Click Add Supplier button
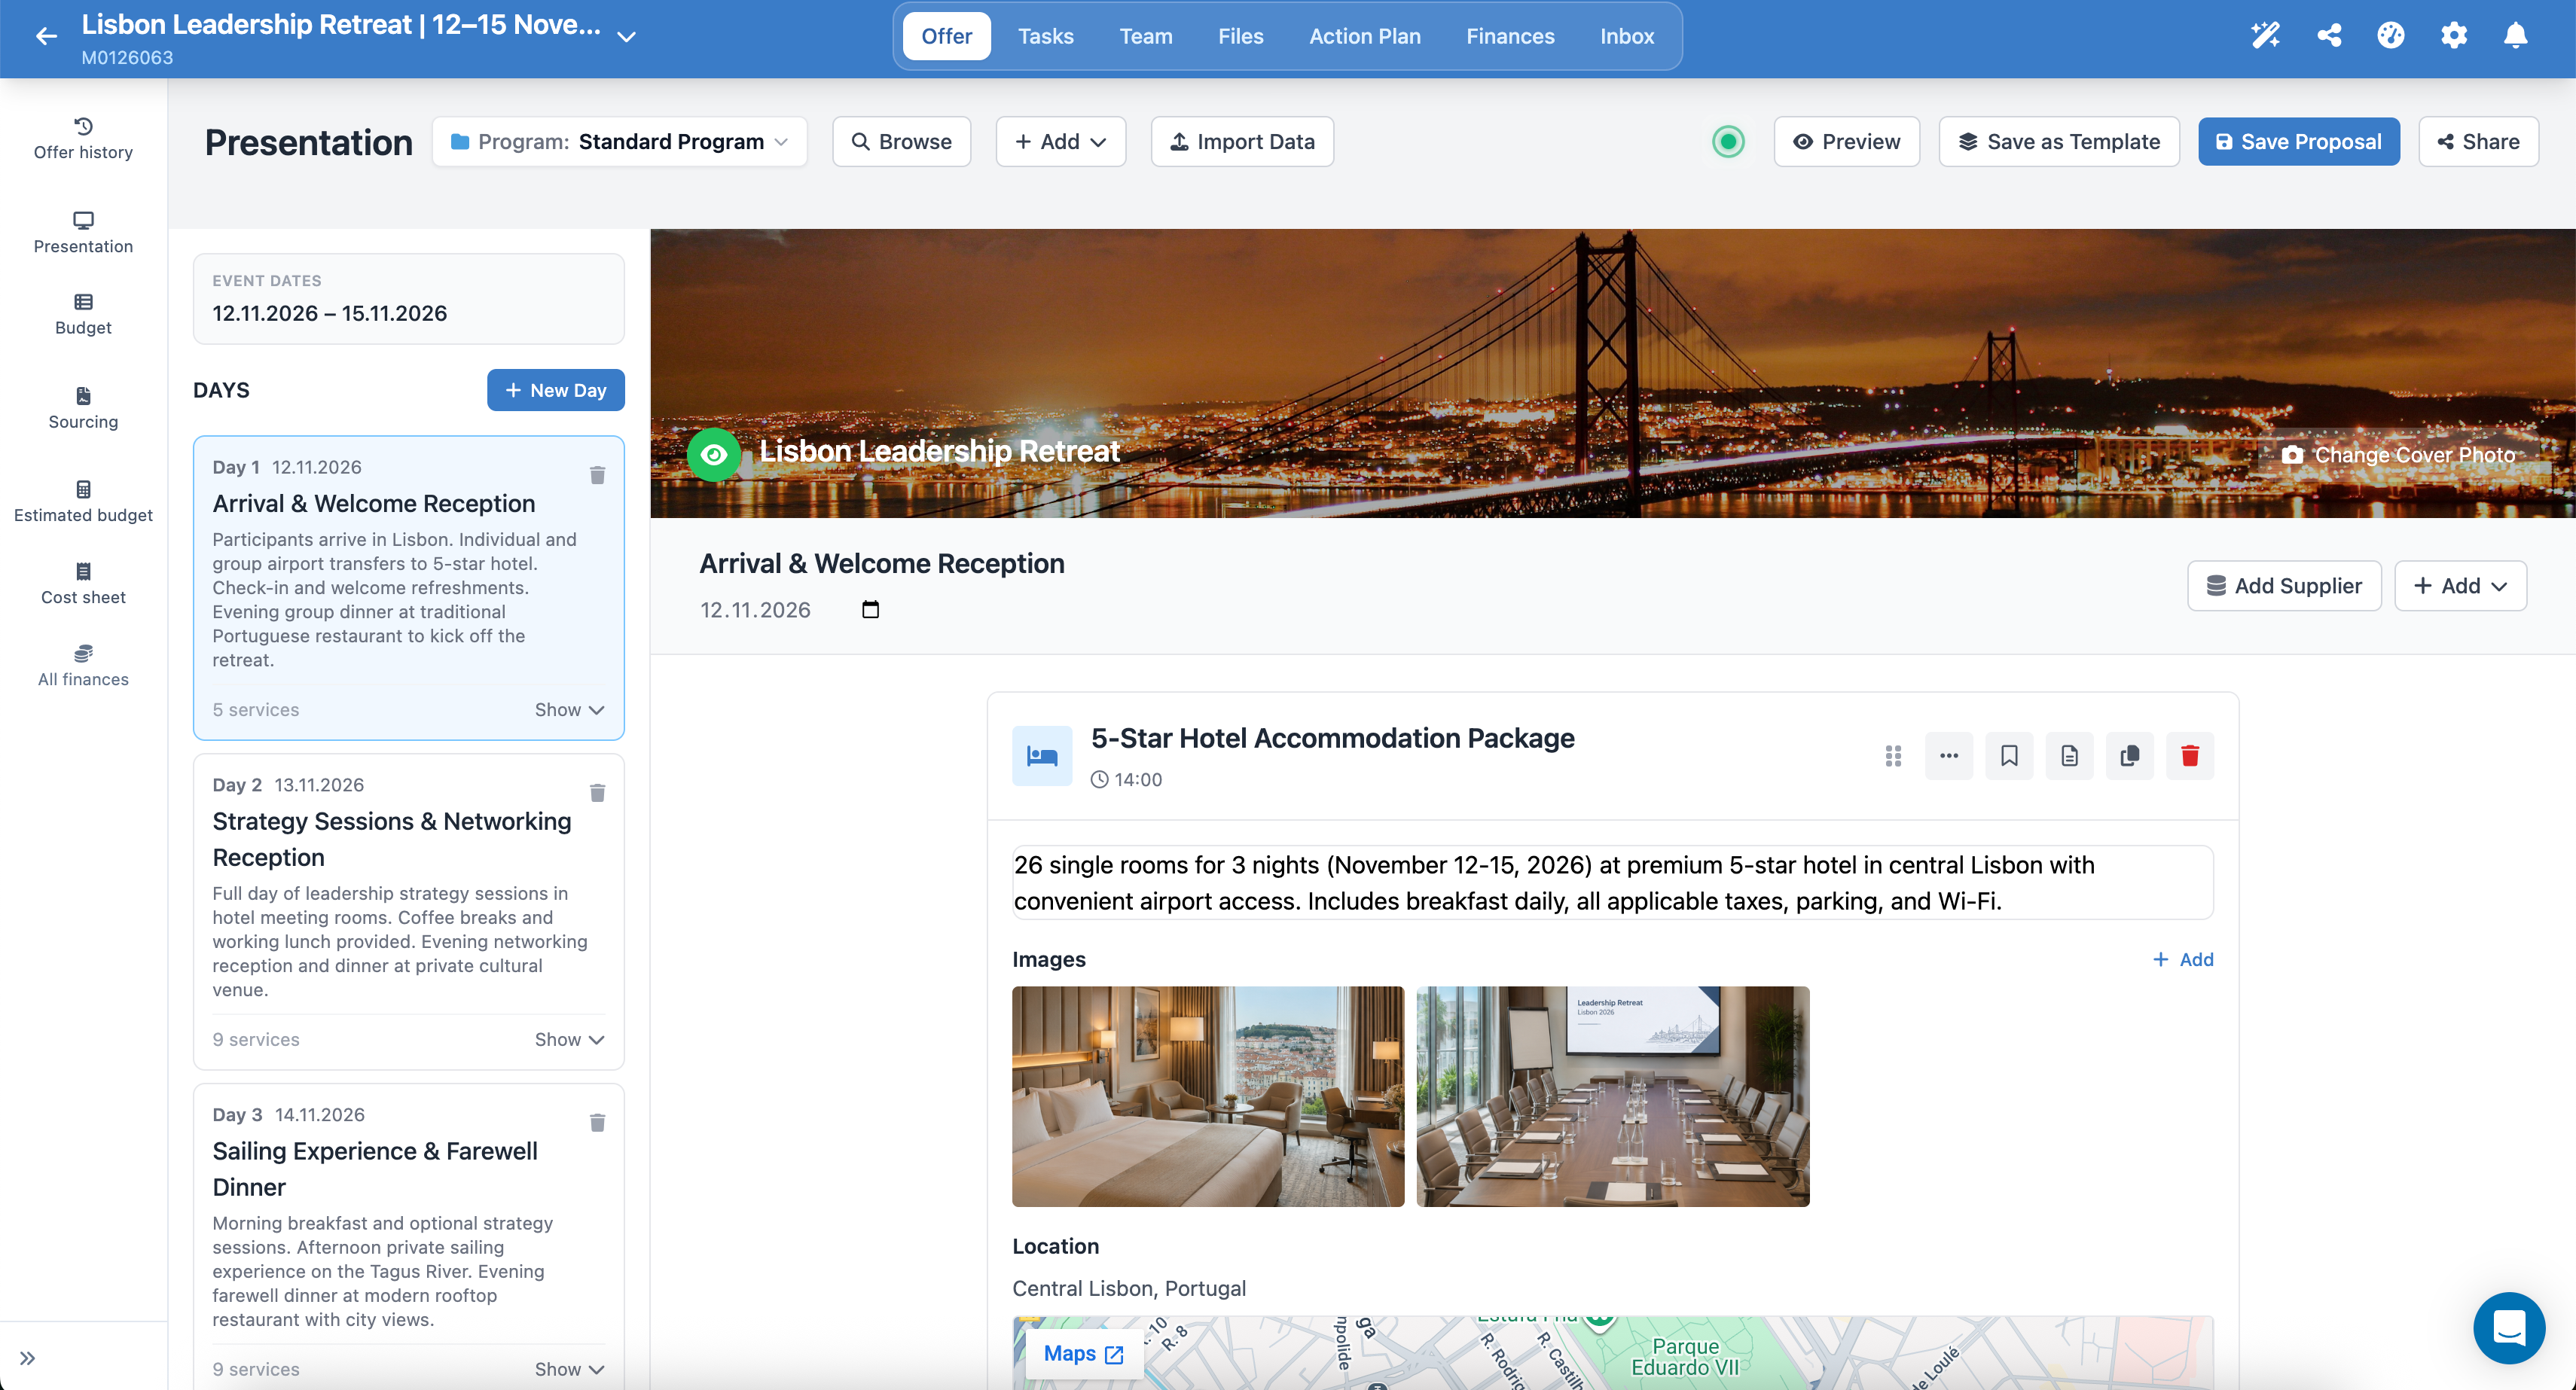The image size is (2576, 1390). point(2283,585)
